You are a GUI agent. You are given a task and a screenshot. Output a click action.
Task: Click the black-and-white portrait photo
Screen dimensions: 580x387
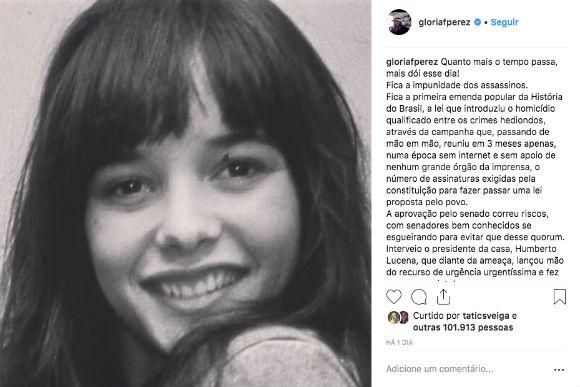185,194
